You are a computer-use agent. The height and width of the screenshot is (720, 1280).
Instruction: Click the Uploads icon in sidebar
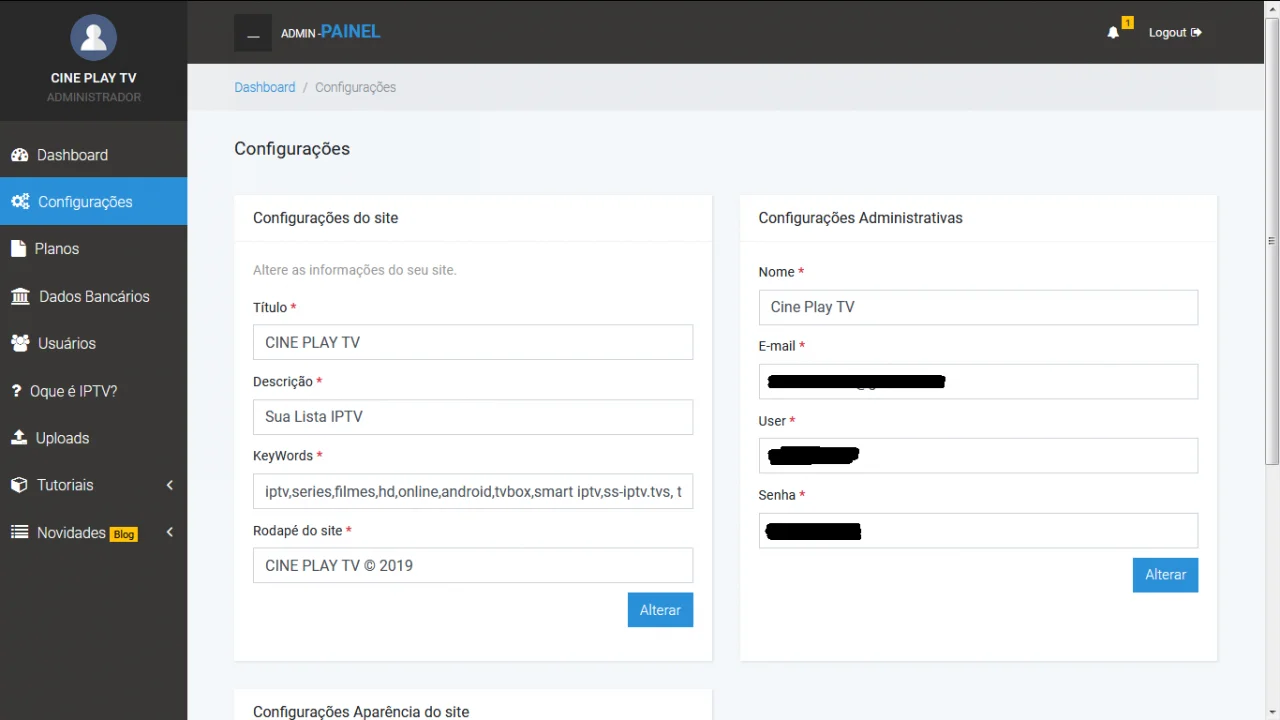click(x=19, y=438)
